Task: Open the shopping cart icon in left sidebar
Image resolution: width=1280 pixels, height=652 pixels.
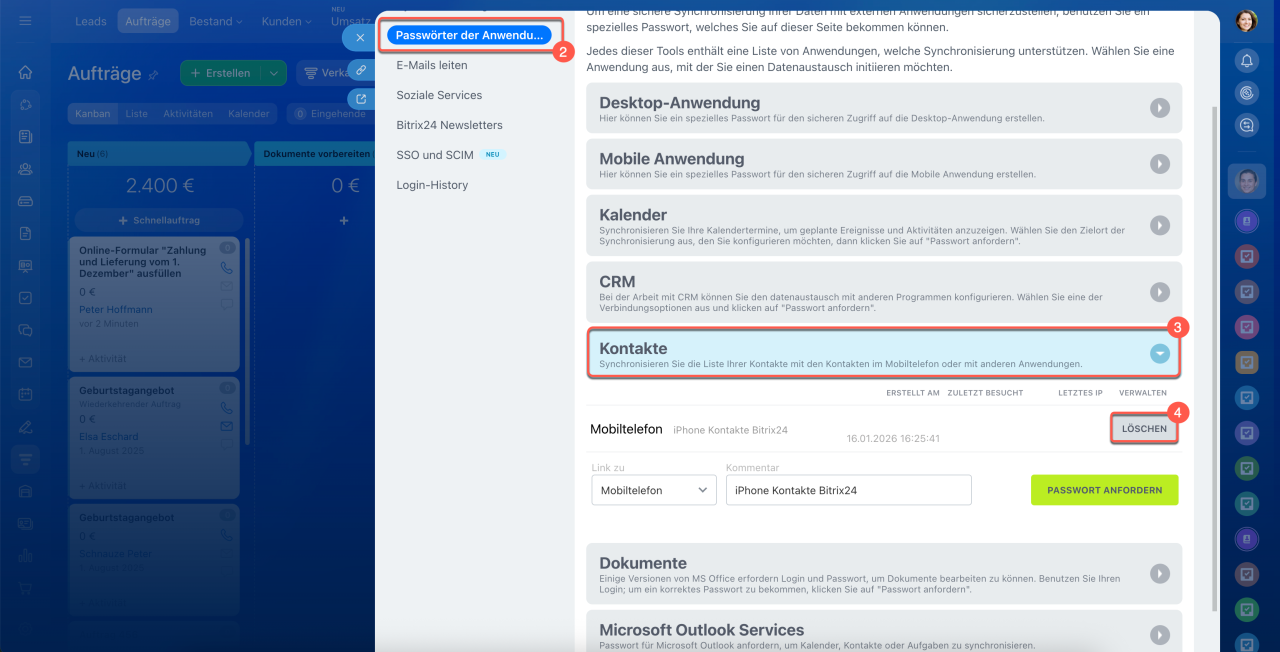Action: pyautogui.click(x=25, y=589)
